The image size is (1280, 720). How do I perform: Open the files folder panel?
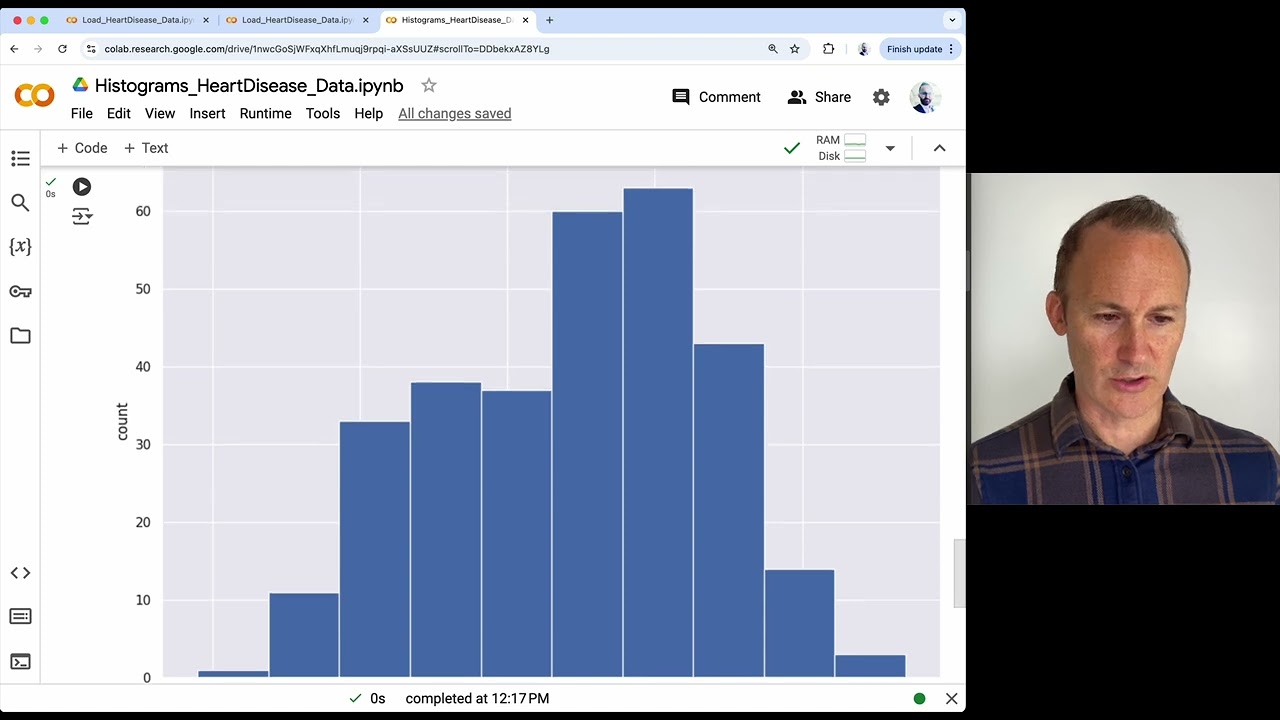pyautogui.click(x=20, y=336)
